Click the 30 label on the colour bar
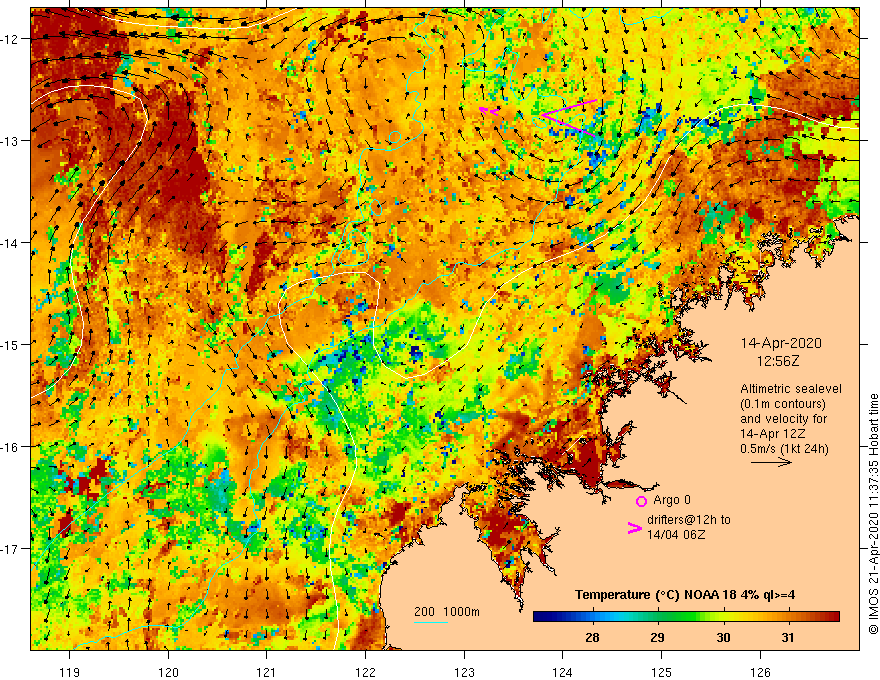The width and height of the screenshot is (880, 680). pyautogui.click(x=723, y=637)
